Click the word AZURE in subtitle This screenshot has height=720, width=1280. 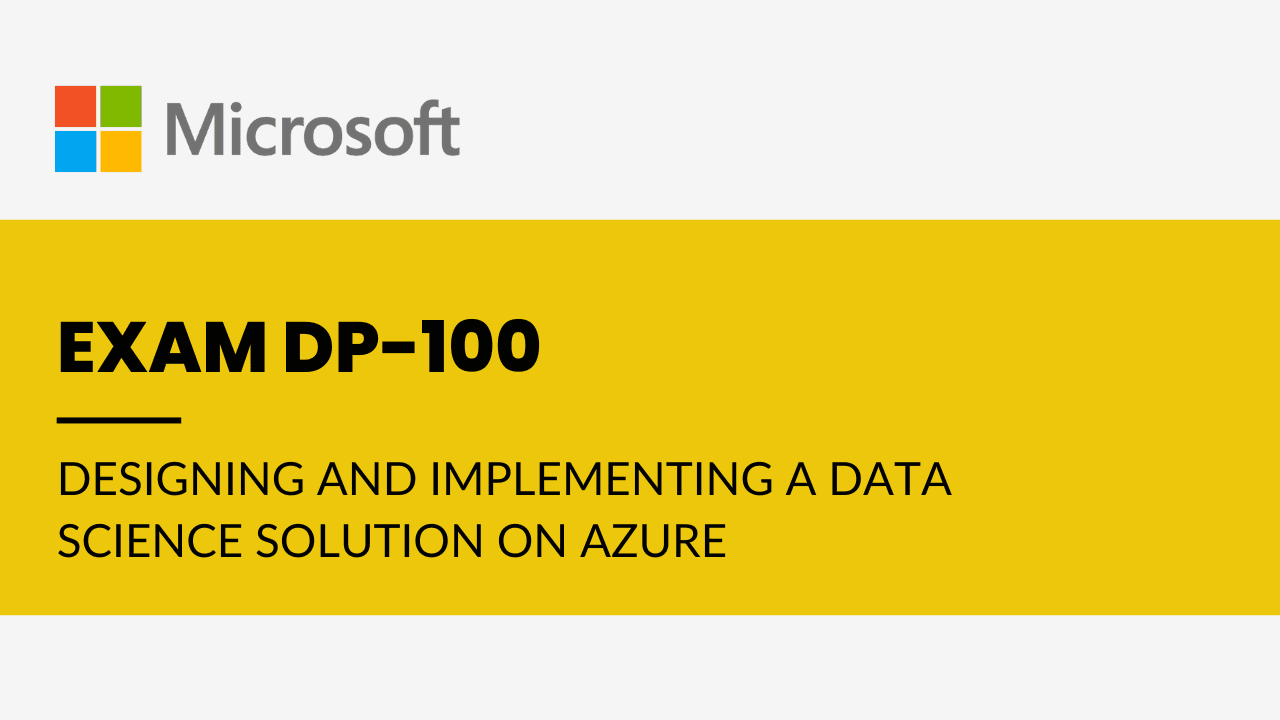pyautogui.click(x=653, y=541)
